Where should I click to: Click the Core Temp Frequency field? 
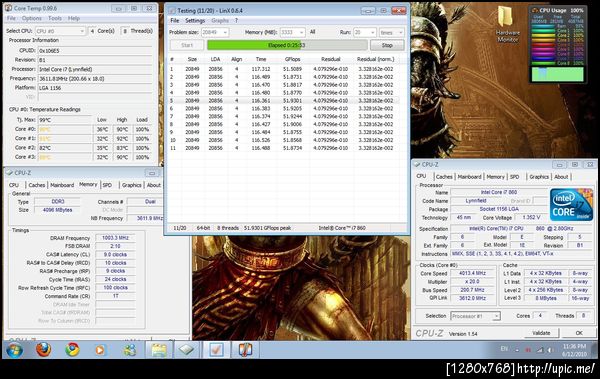tap(95, 78)
